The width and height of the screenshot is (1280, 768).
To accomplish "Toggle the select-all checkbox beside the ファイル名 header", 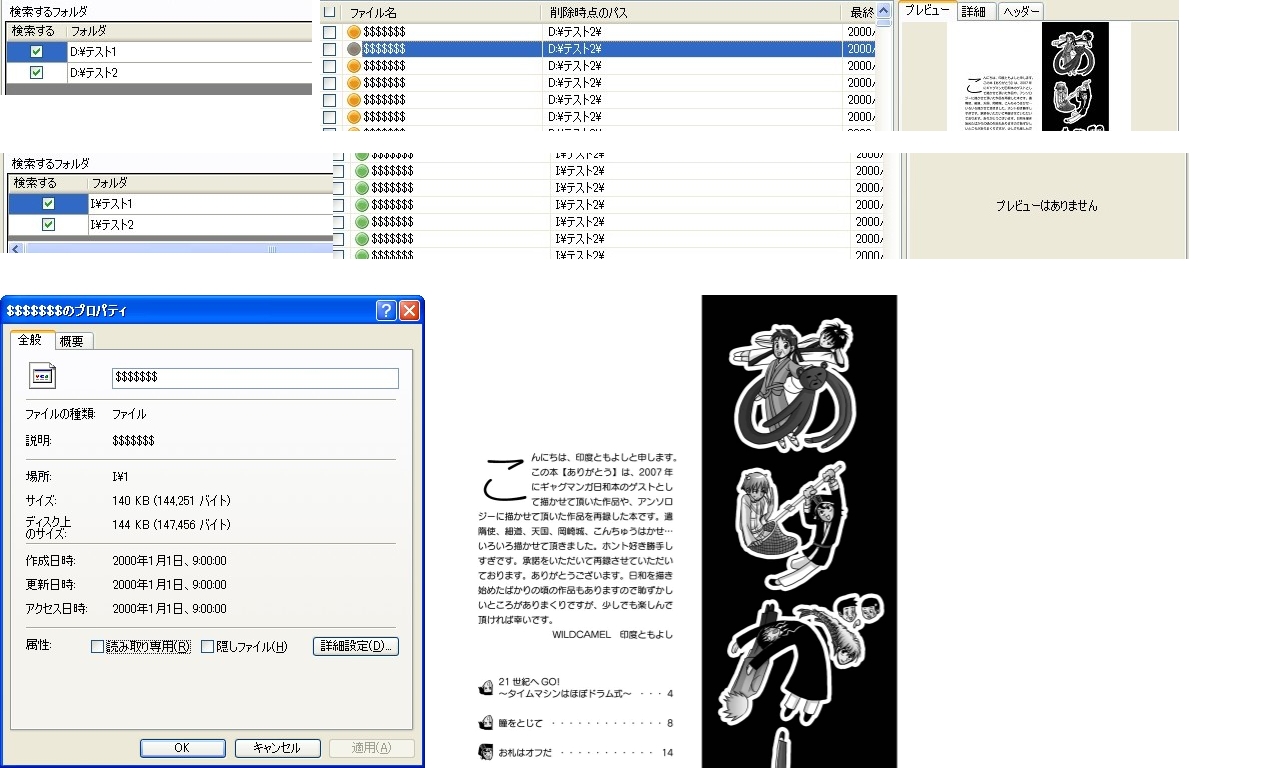I will click(x=330, y=12).
